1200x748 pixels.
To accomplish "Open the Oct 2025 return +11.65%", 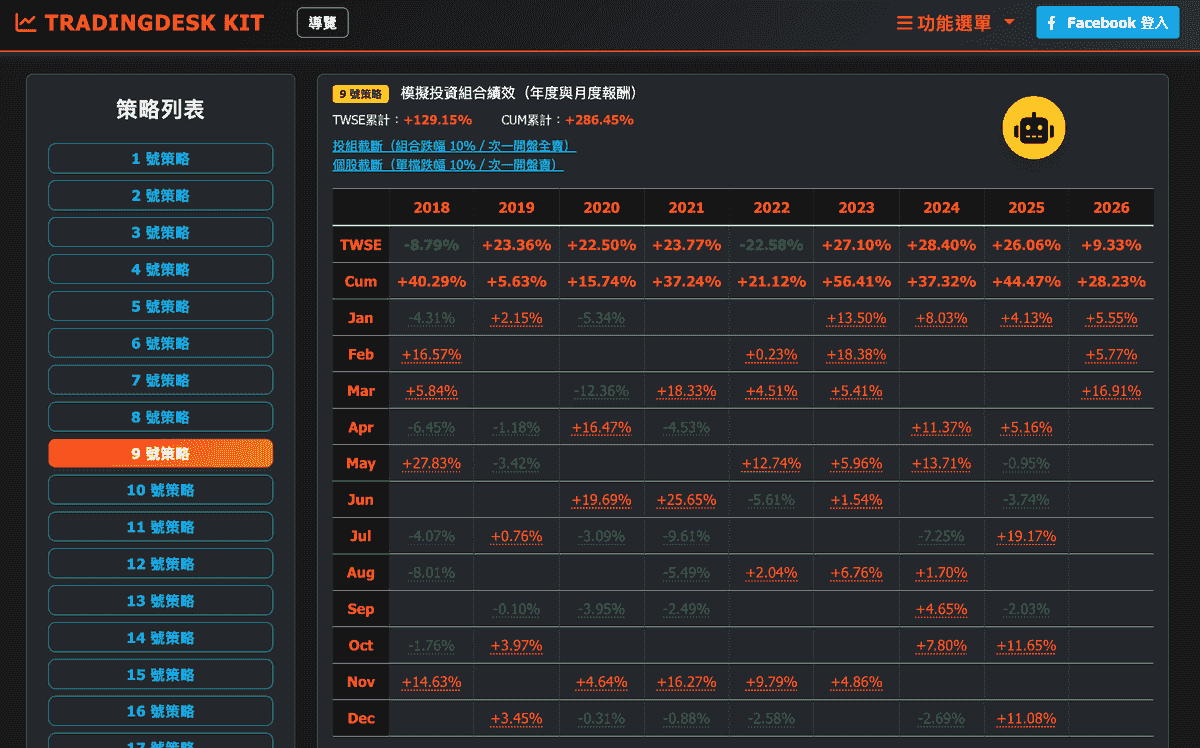I will [1026, 645].
